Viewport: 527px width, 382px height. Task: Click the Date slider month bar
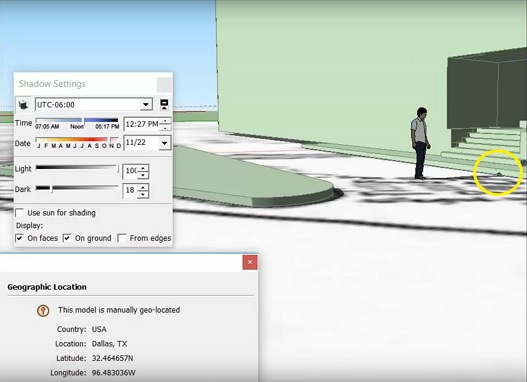(77, 139)
